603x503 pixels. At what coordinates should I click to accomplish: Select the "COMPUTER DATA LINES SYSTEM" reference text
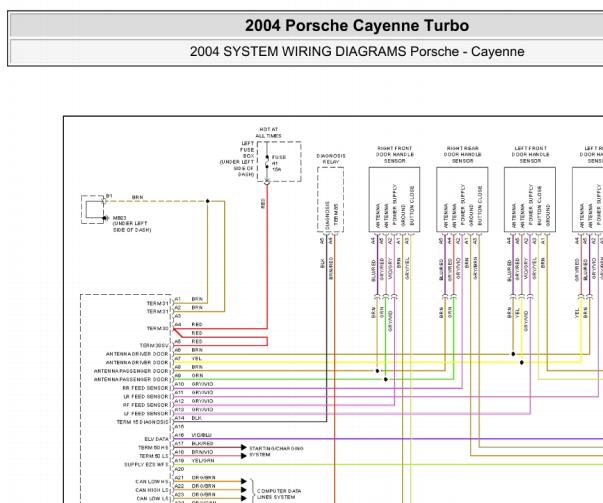click(x=279, y=494)
